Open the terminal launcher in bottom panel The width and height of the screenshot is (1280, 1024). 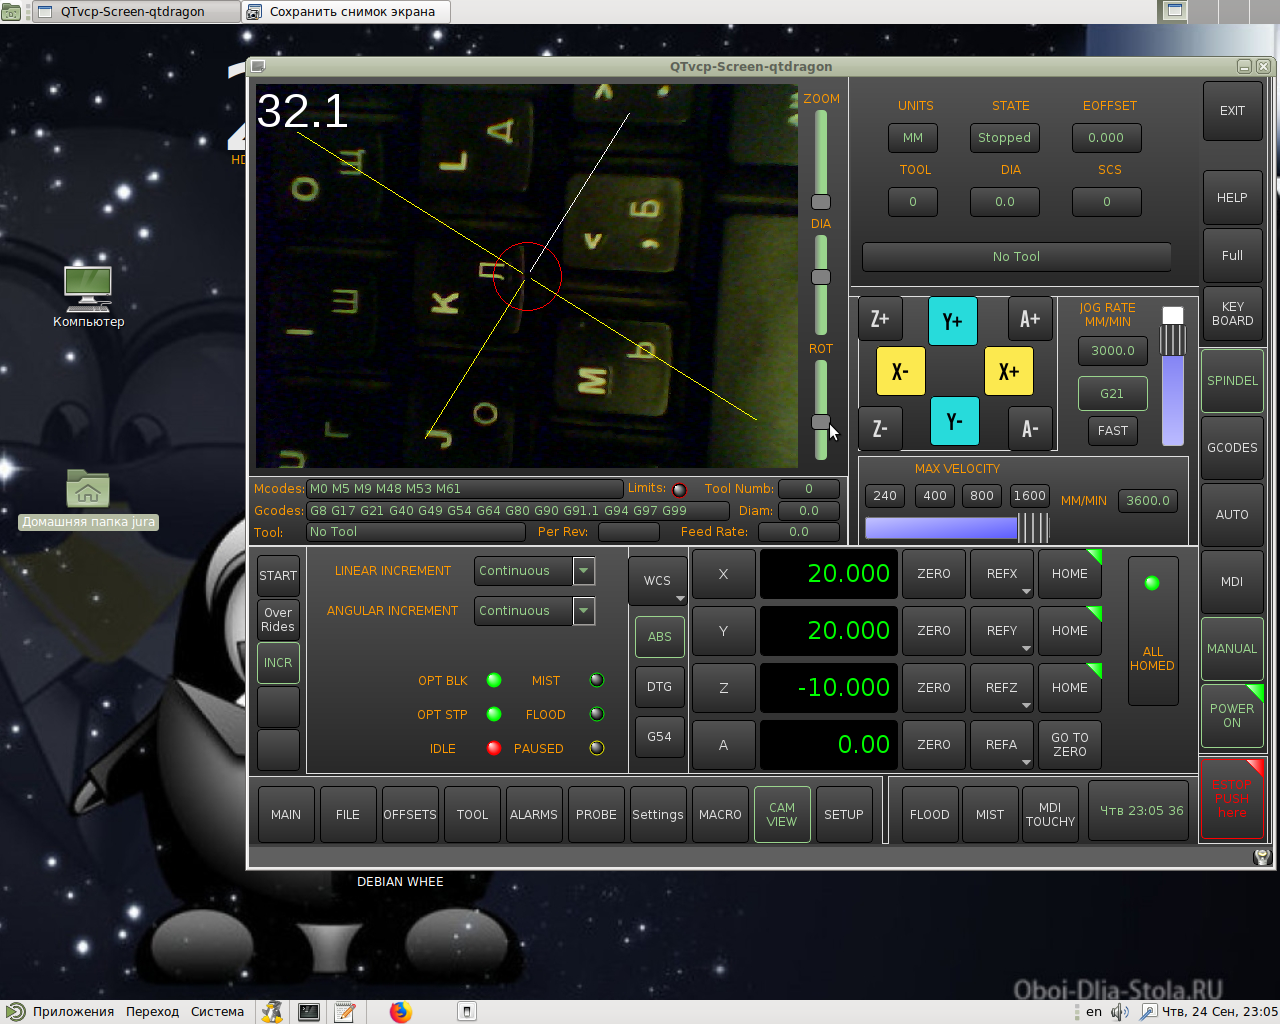(x=309, y=1012)
